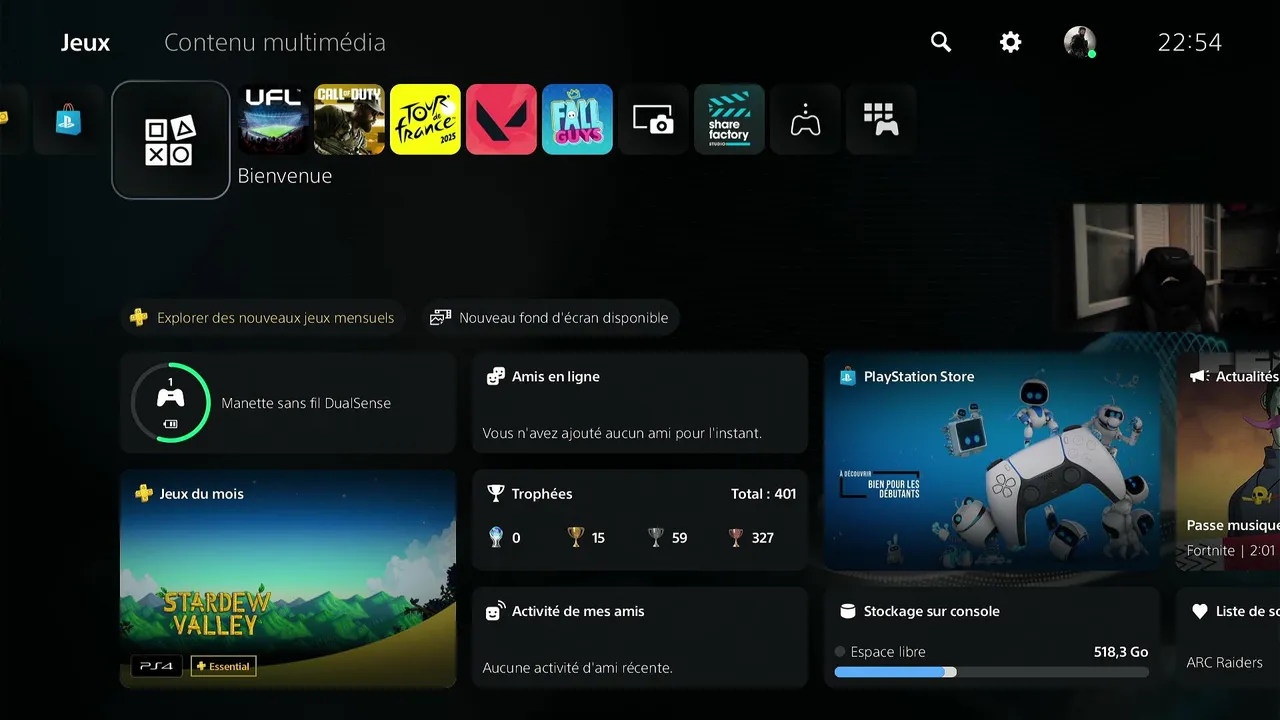Screen dimensions: 1280x720
Task: Launch the Fall Guys tile
Action: [x=577, y=120]
